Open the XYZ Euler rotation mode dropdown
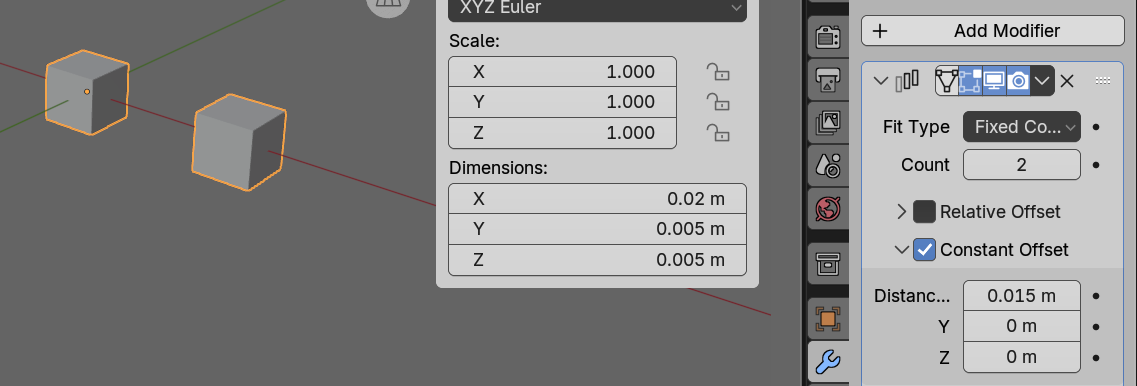The image size is (1137, 386). (598, 8)
